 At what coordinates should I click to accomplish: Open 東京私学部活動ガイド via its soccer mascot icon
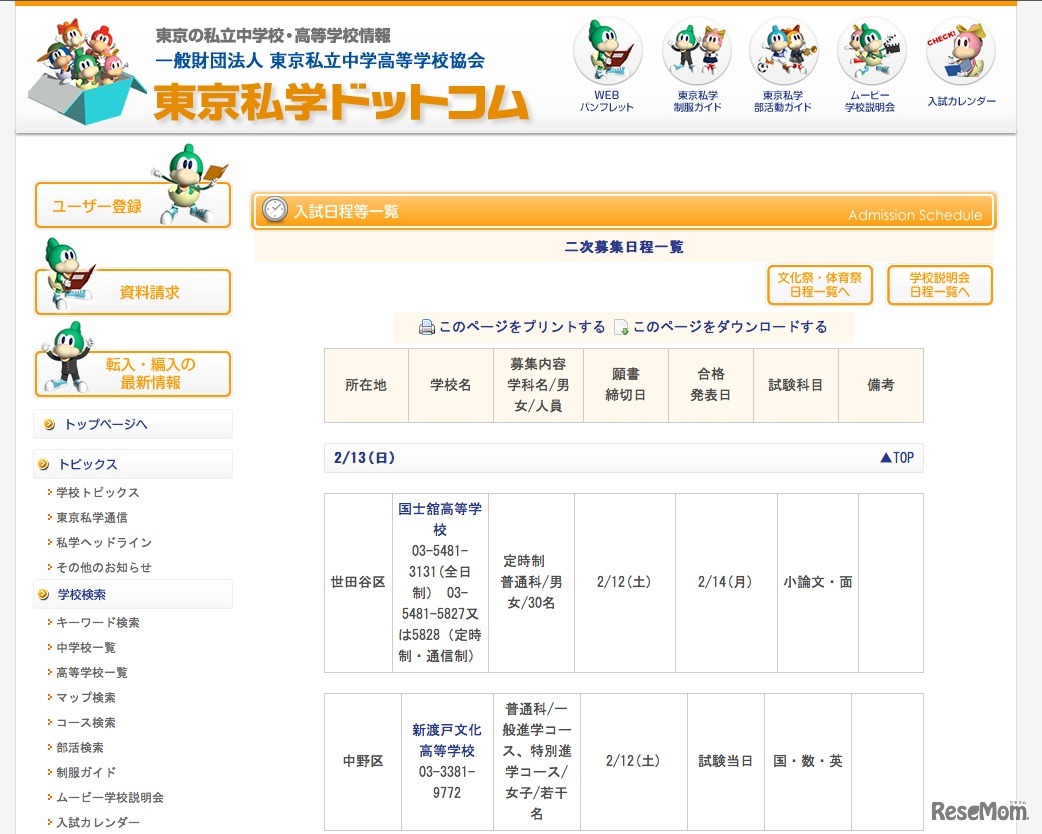tap(783, 50)
